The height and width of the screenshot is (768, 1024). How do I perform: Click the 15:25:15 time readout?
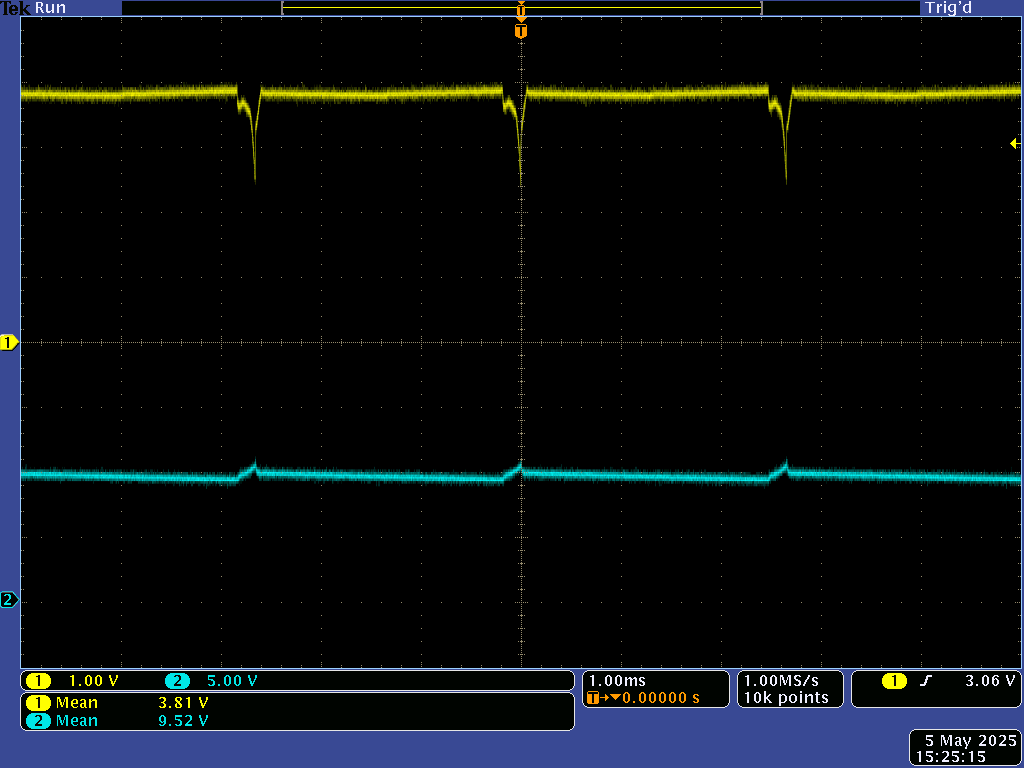point(950,757)
